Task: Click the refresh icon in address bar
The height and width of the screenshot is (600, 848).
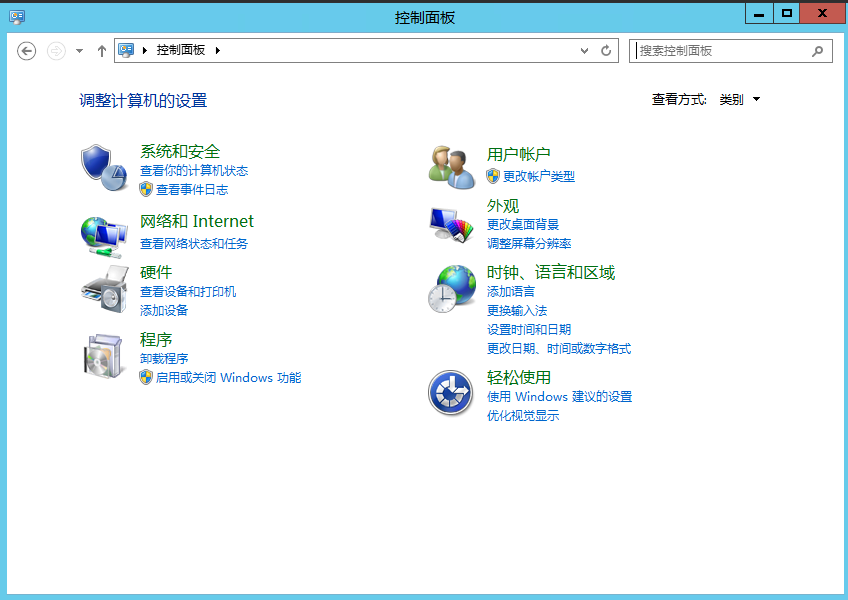Action: tap(606, 51)
